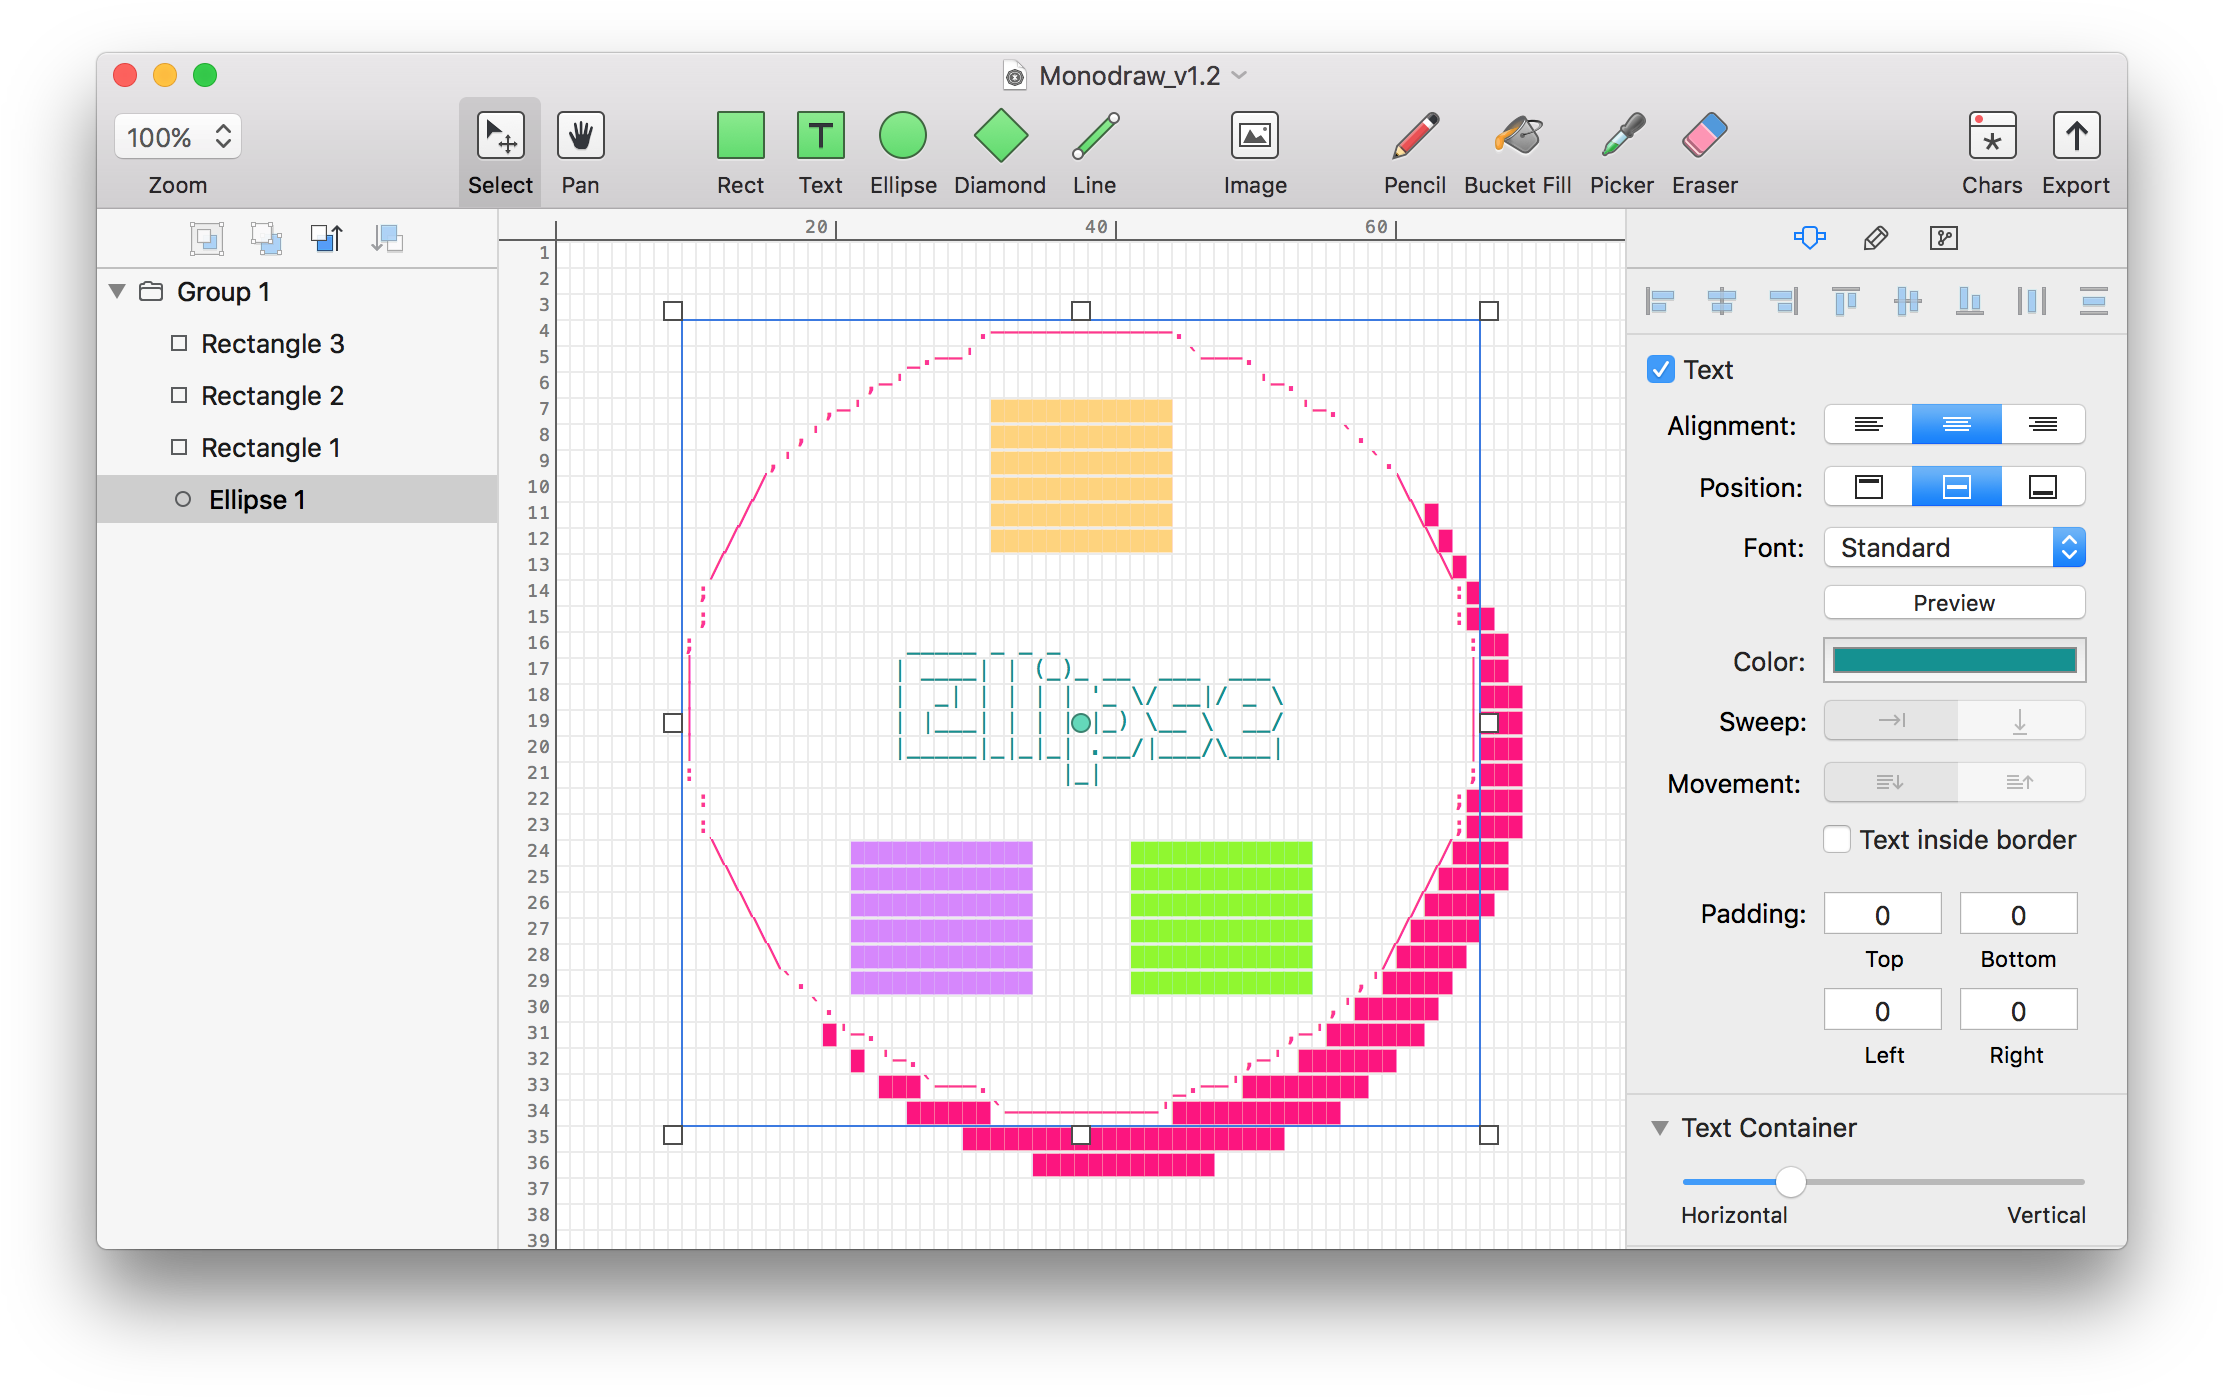Set text alignment to right
The width and height of the screenshot is (2223, 1397).
[x=2042, y=425]
